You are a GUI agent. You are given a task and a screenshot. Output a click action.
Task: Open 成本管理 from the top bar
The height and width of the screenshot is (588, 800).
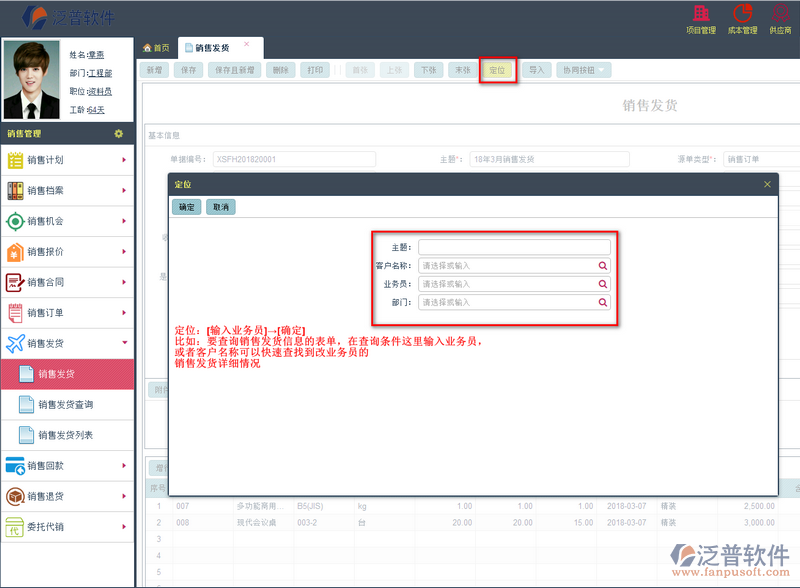[x=742, y=19]
